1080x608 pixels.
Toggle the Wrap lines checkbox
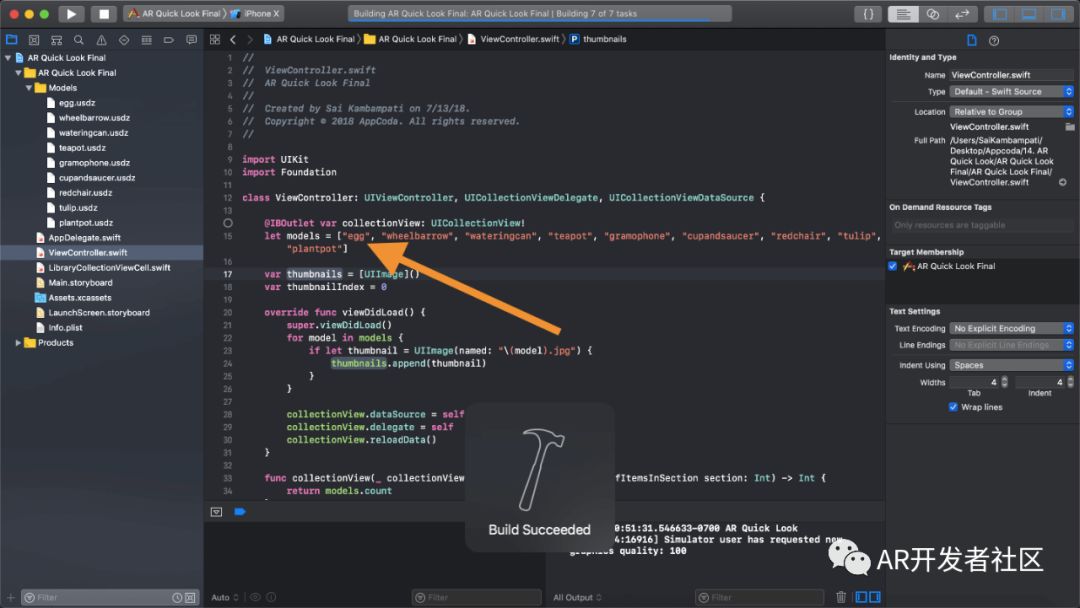pos(952,407)
